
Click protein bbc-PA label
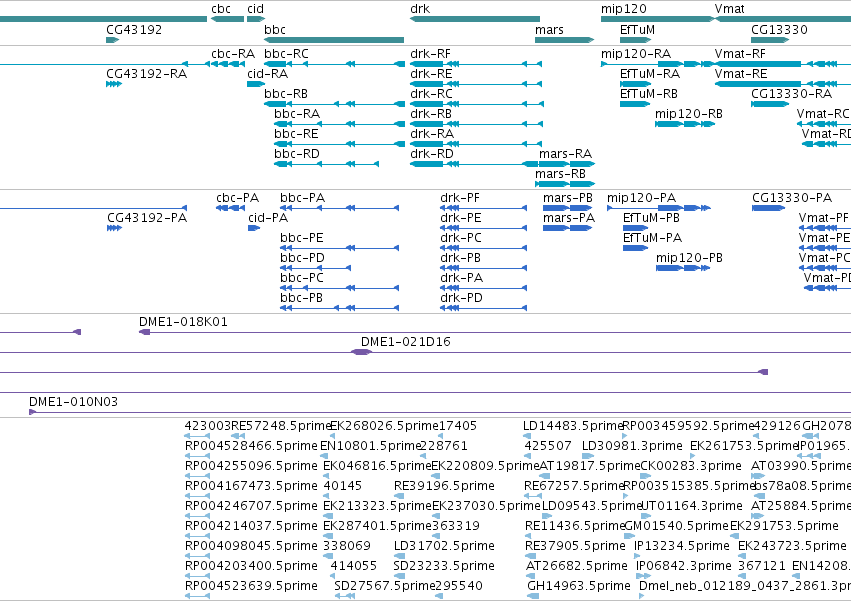[302, 198]
